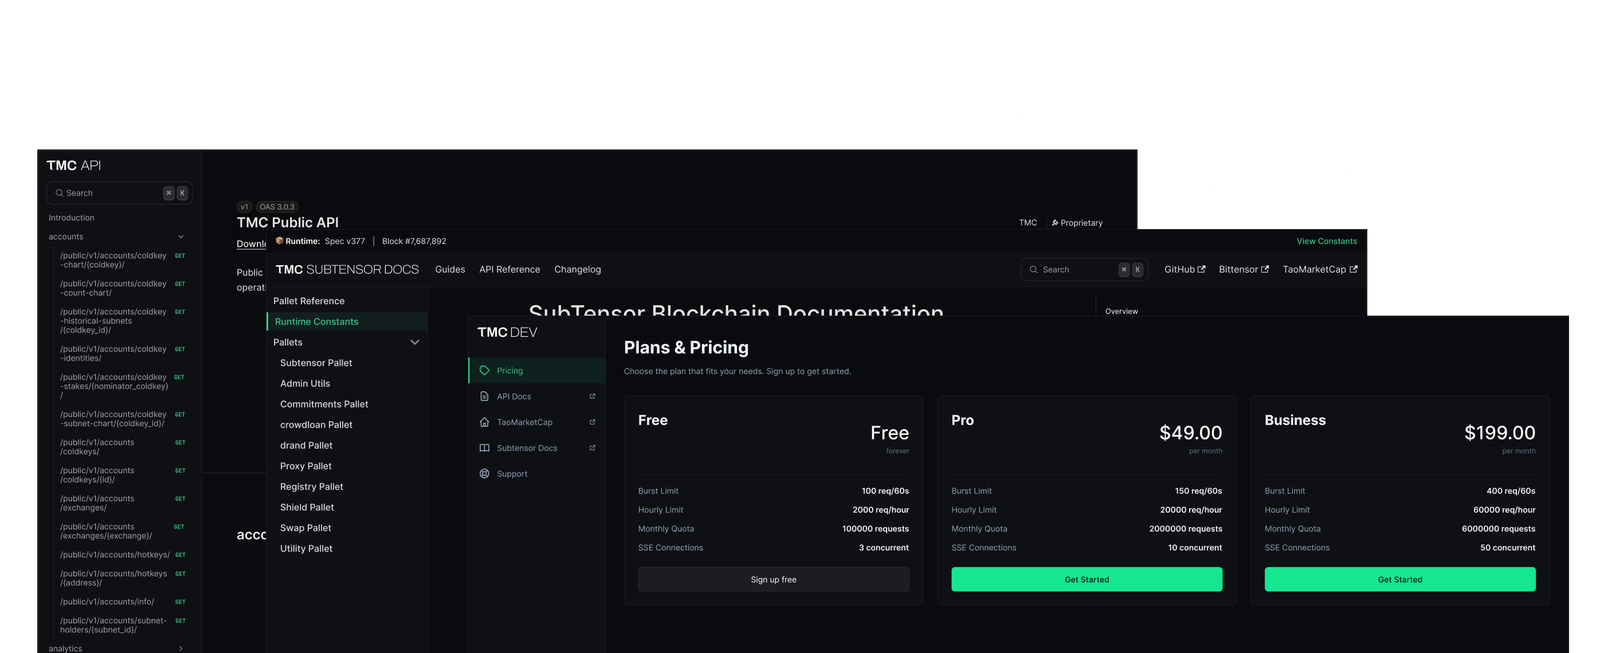Collapse the Pallets group chevron
The image size is (1600, 653).
pyautogui.click(x=415, y=342)
